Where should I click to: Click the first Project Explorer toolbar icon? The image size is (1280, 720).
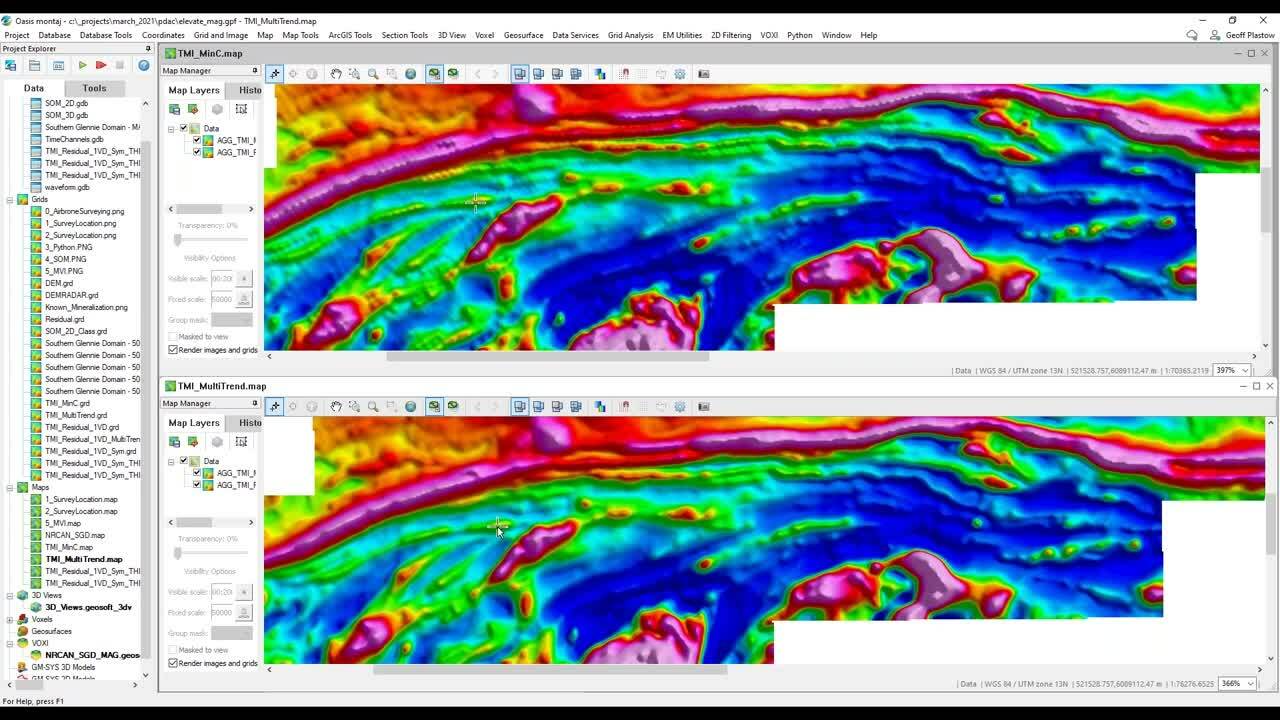tap(11, 65)
